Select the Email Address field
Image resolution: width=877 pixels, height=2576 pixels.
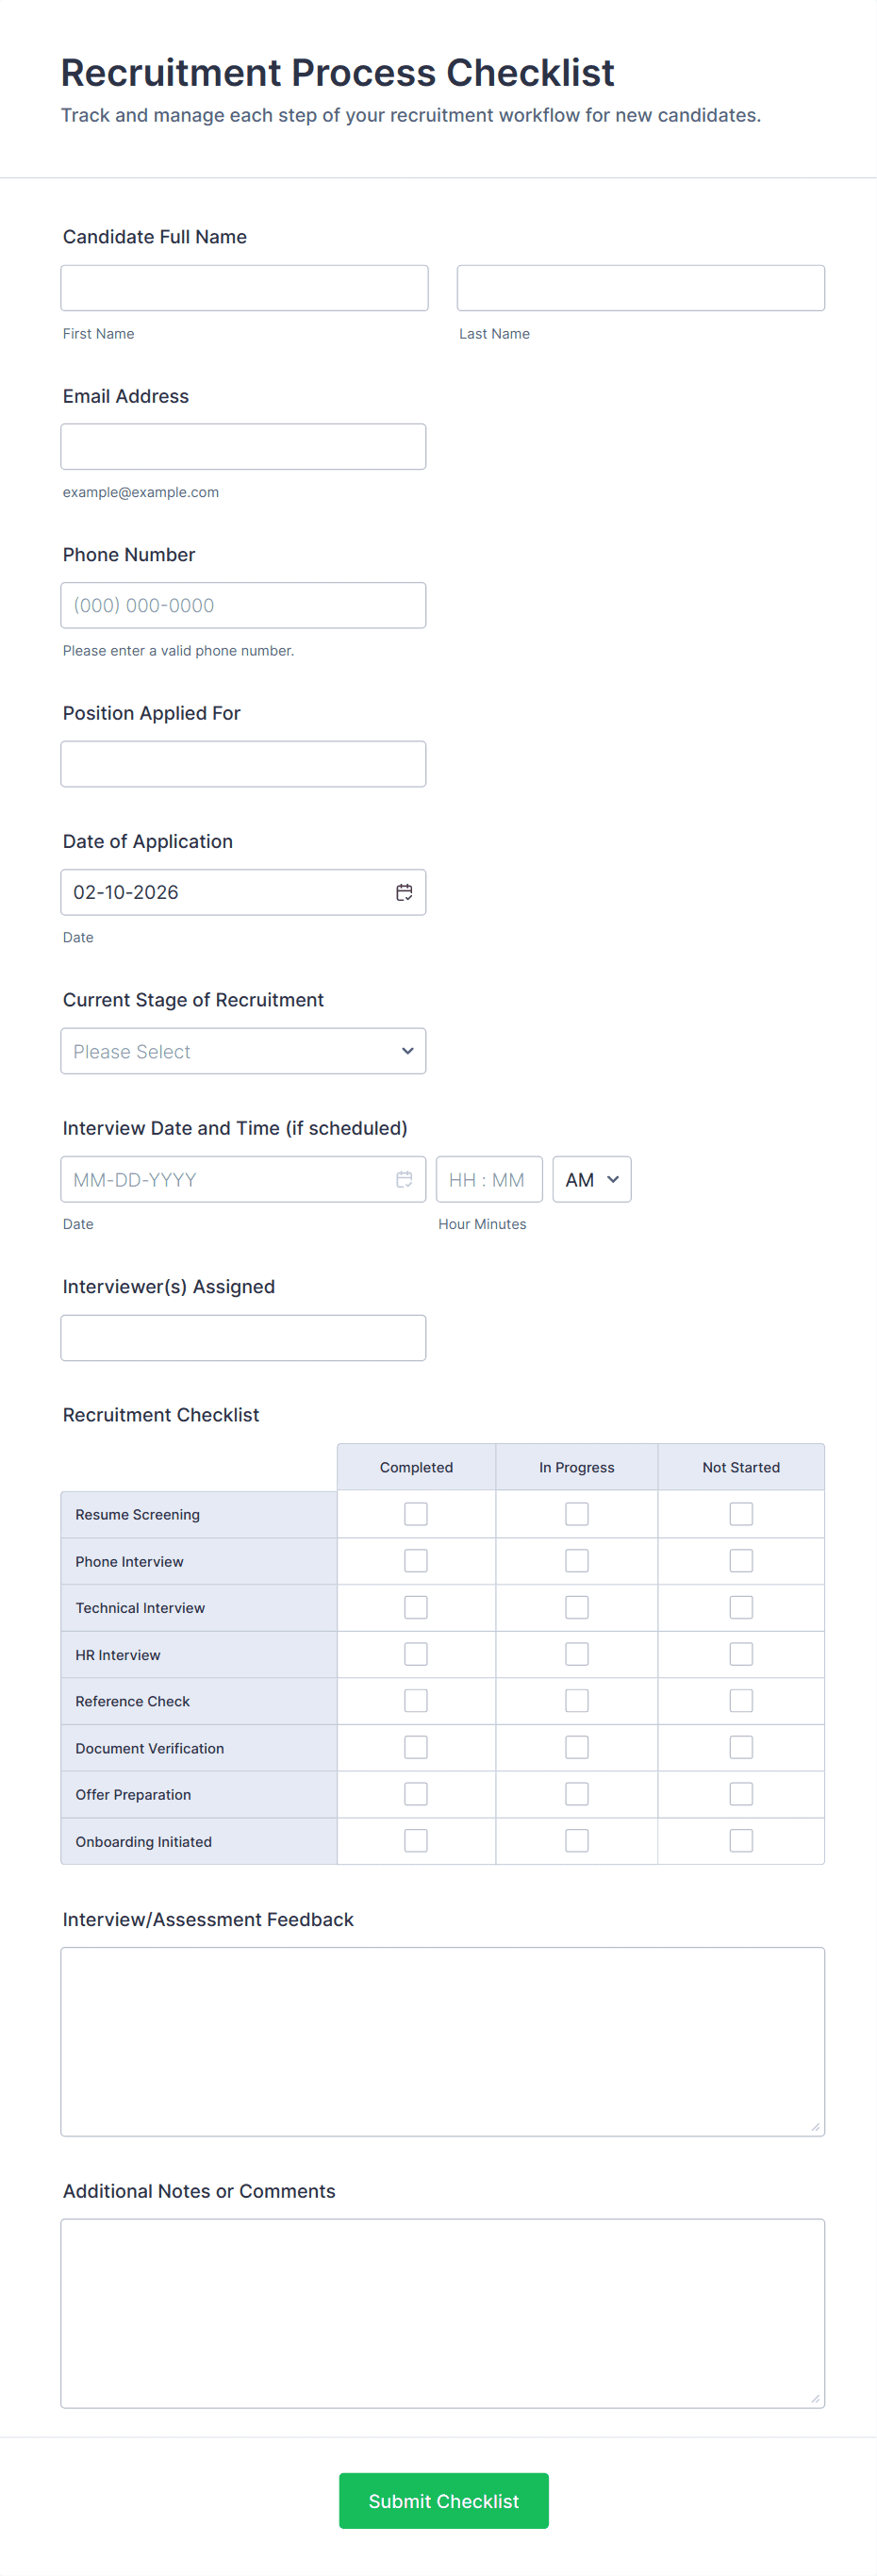click(x=243, y=447)
